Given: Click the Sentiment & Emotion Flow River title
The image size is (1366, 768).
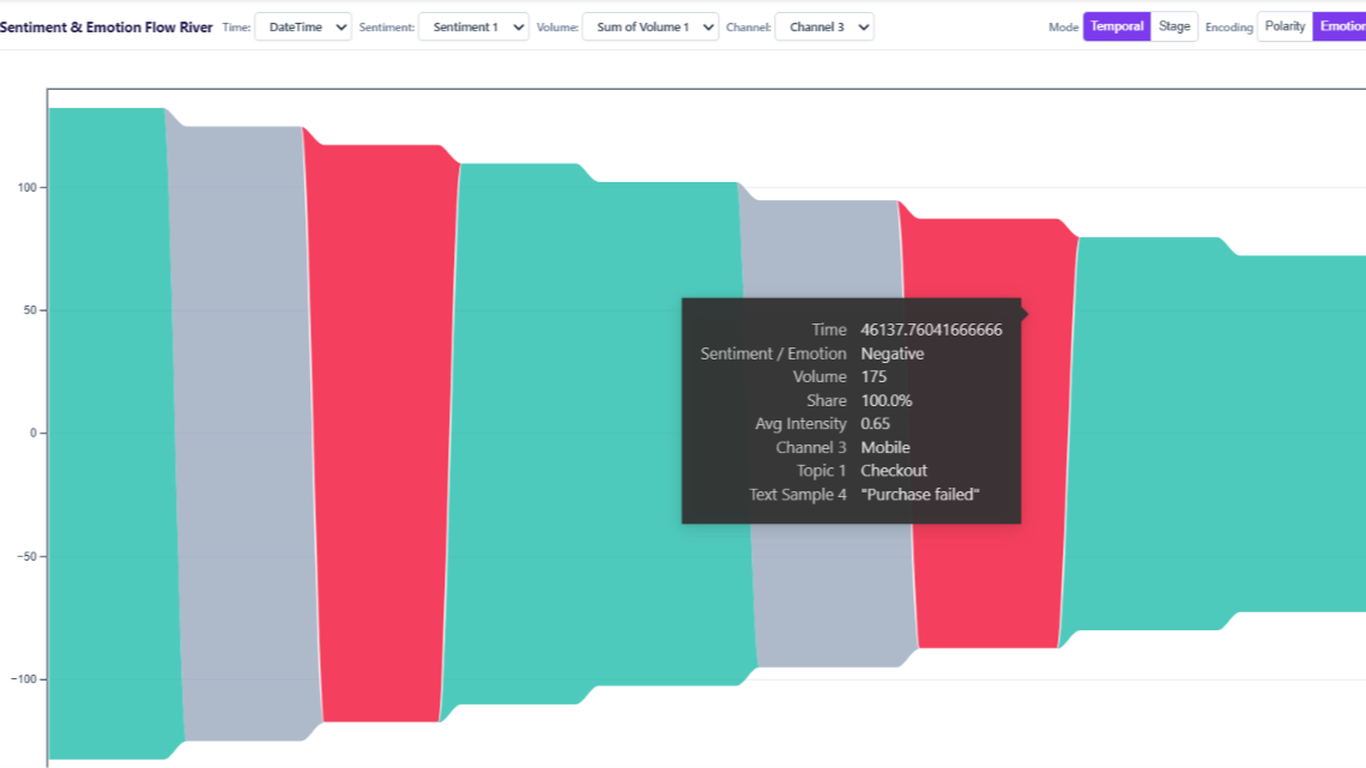Looking at the screenshot, I should pos(106,27).
